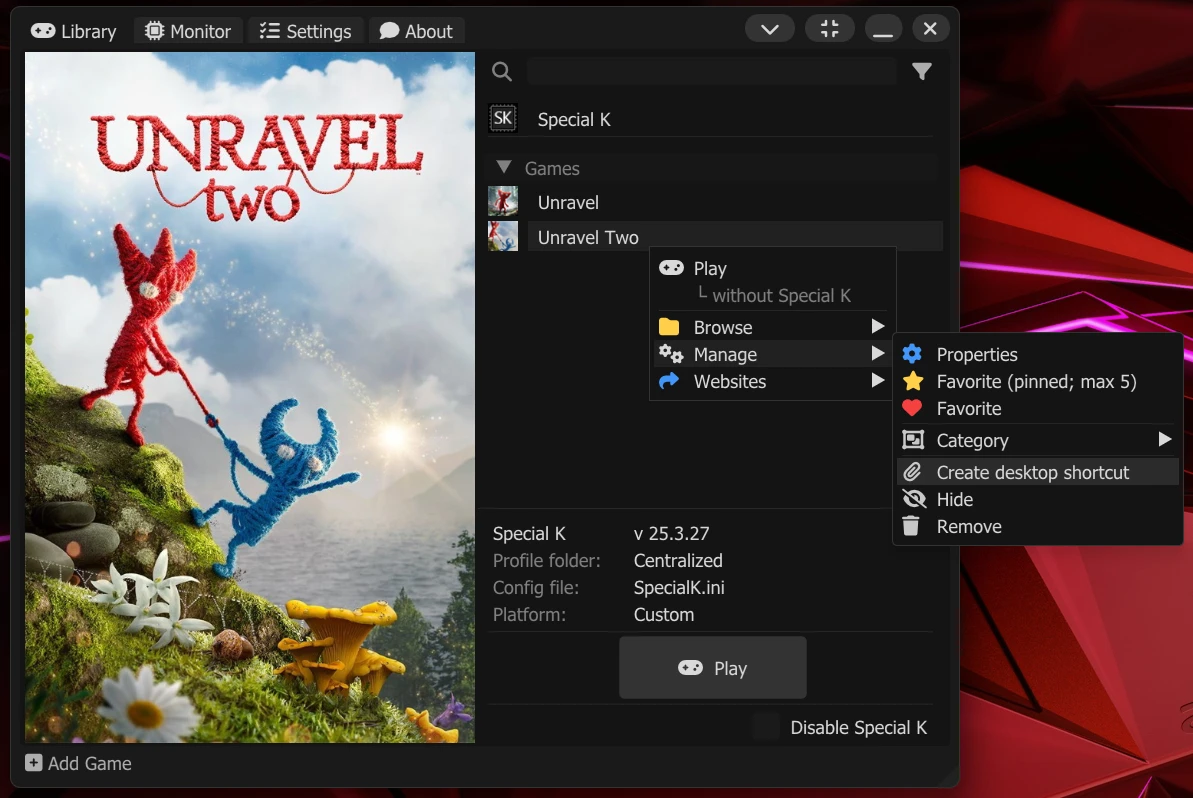
Task: Click the paperclip shortcut icon
Action: (912, 472)
